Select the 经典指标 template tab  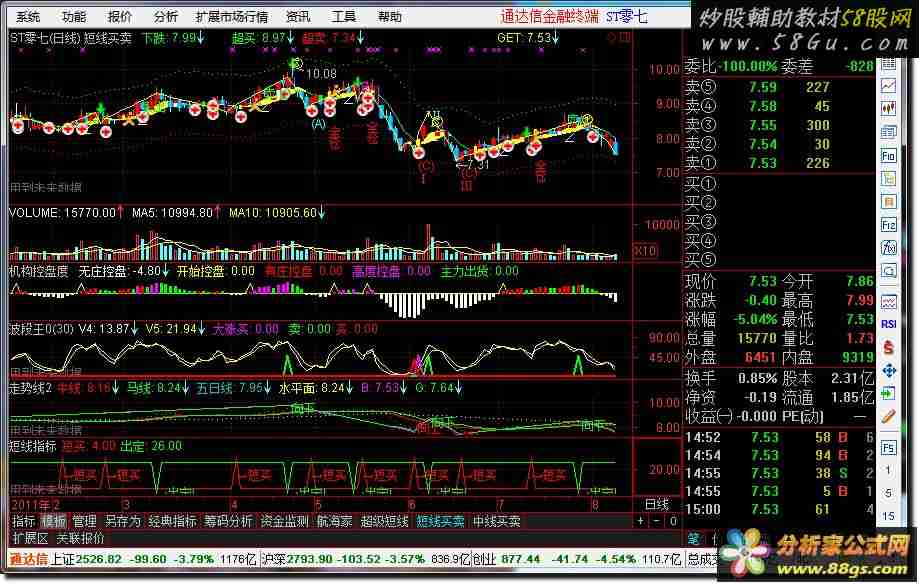click(172, 521)
